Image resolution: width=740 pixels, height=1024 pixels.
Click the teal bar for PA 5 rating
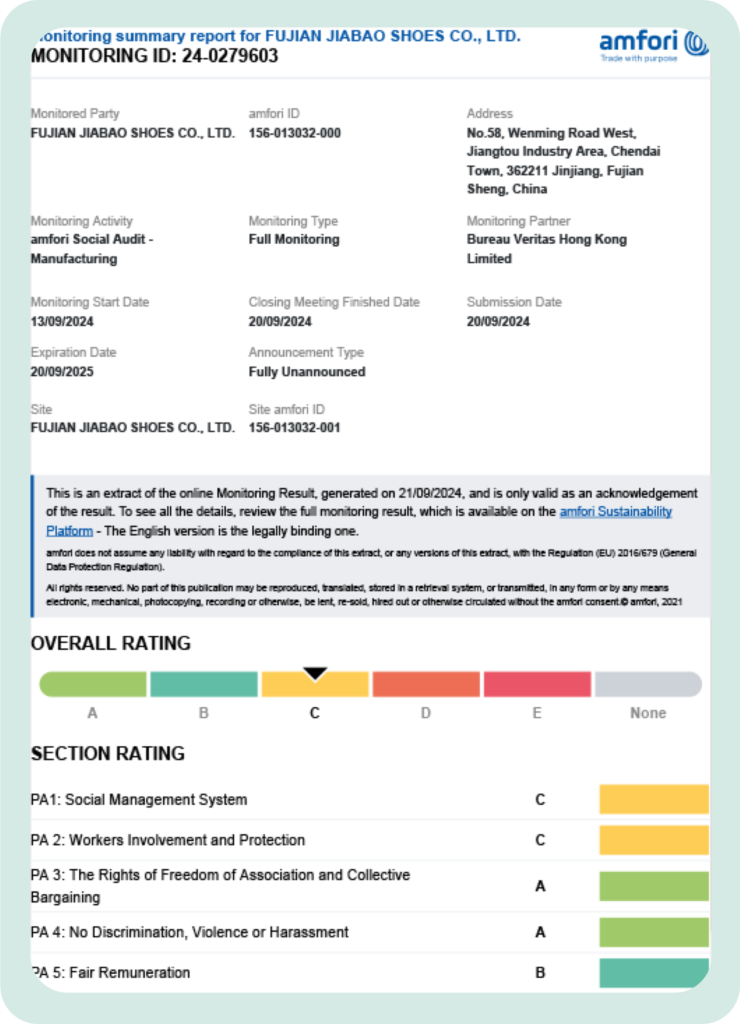tap(653, 972)
